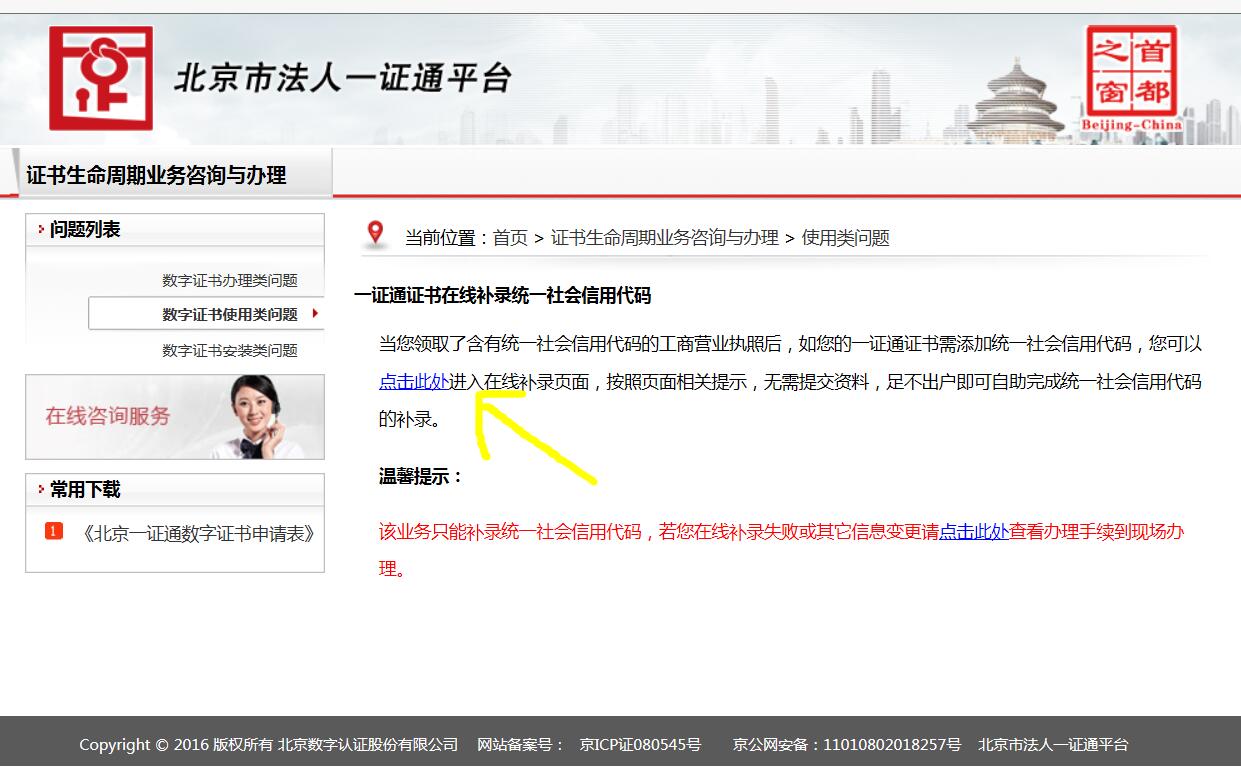Collapse the 数字证书使用类问题 category
The width and height of the screenshot is (1241, 783).
(232, 313)
